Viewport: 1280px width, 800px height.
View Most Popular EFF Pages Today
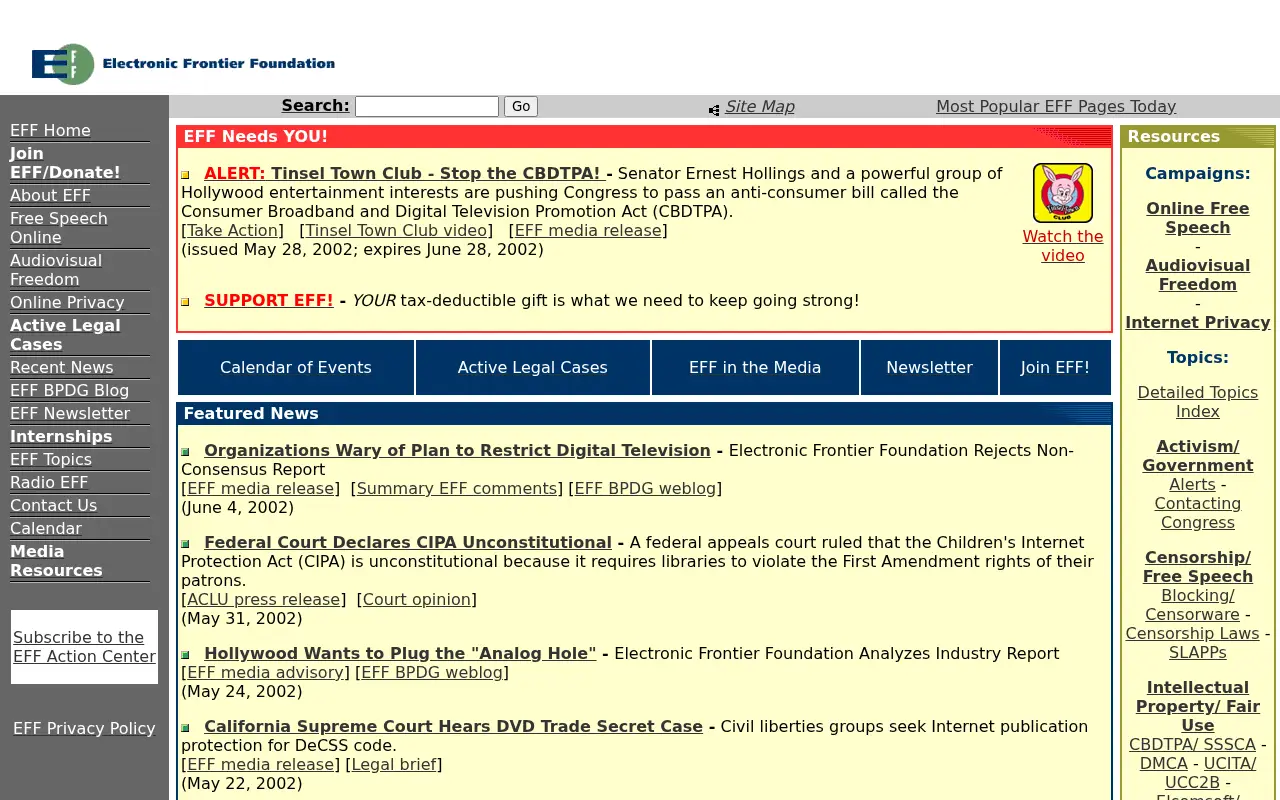pyautogui.click(x=1056, y=106)
